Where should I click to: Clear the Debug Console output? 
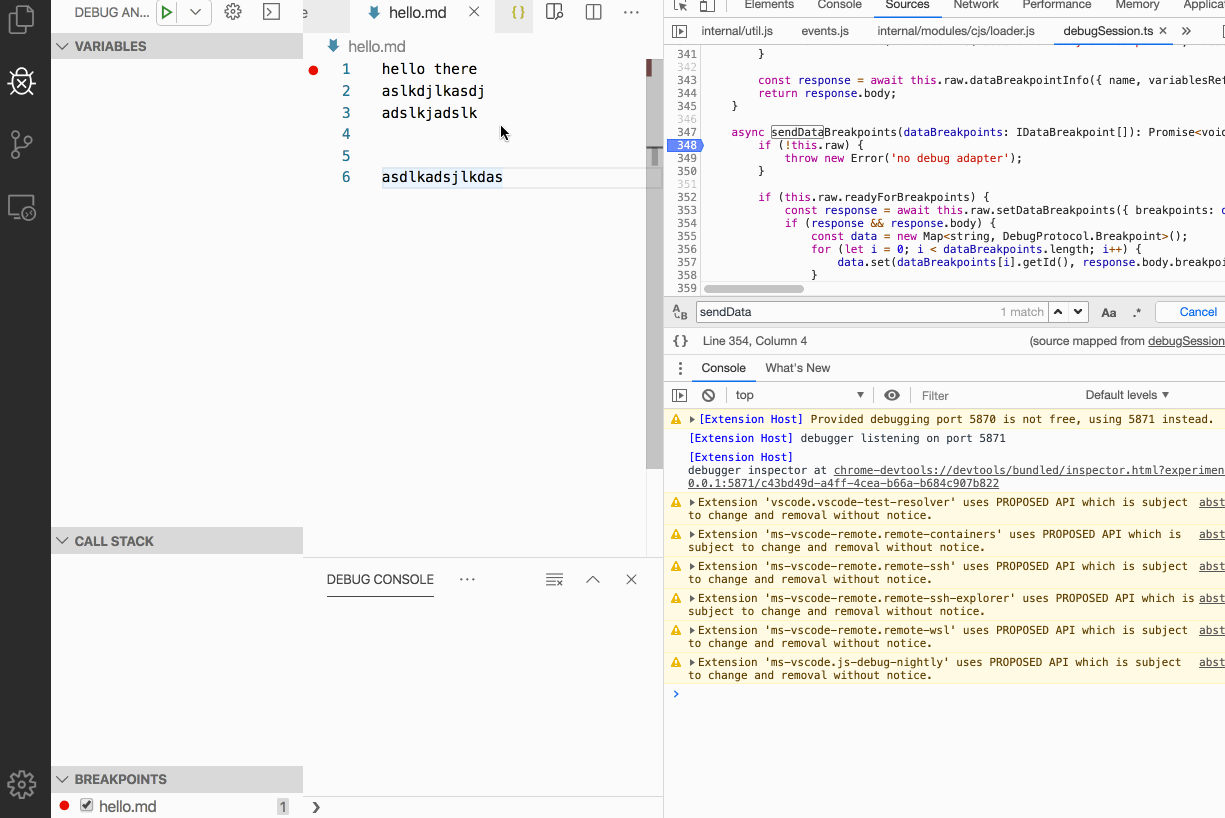(555, 580)
